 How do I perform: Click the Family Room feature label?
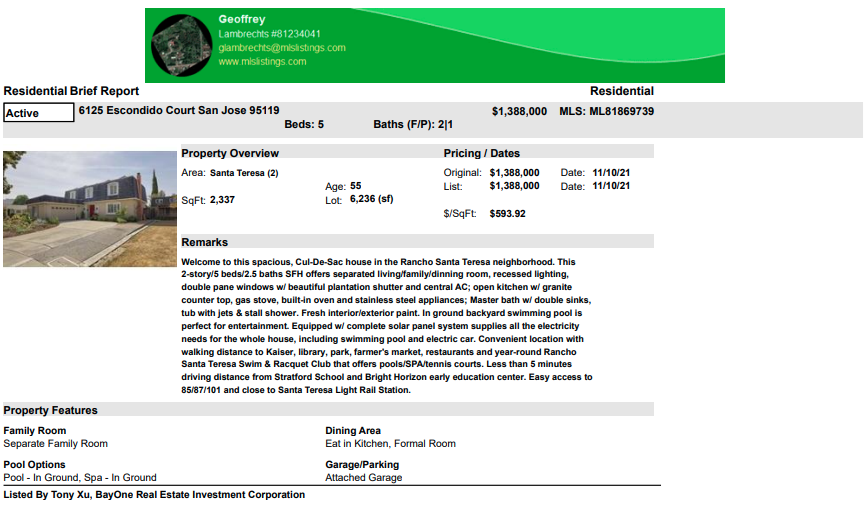point(35,431)
